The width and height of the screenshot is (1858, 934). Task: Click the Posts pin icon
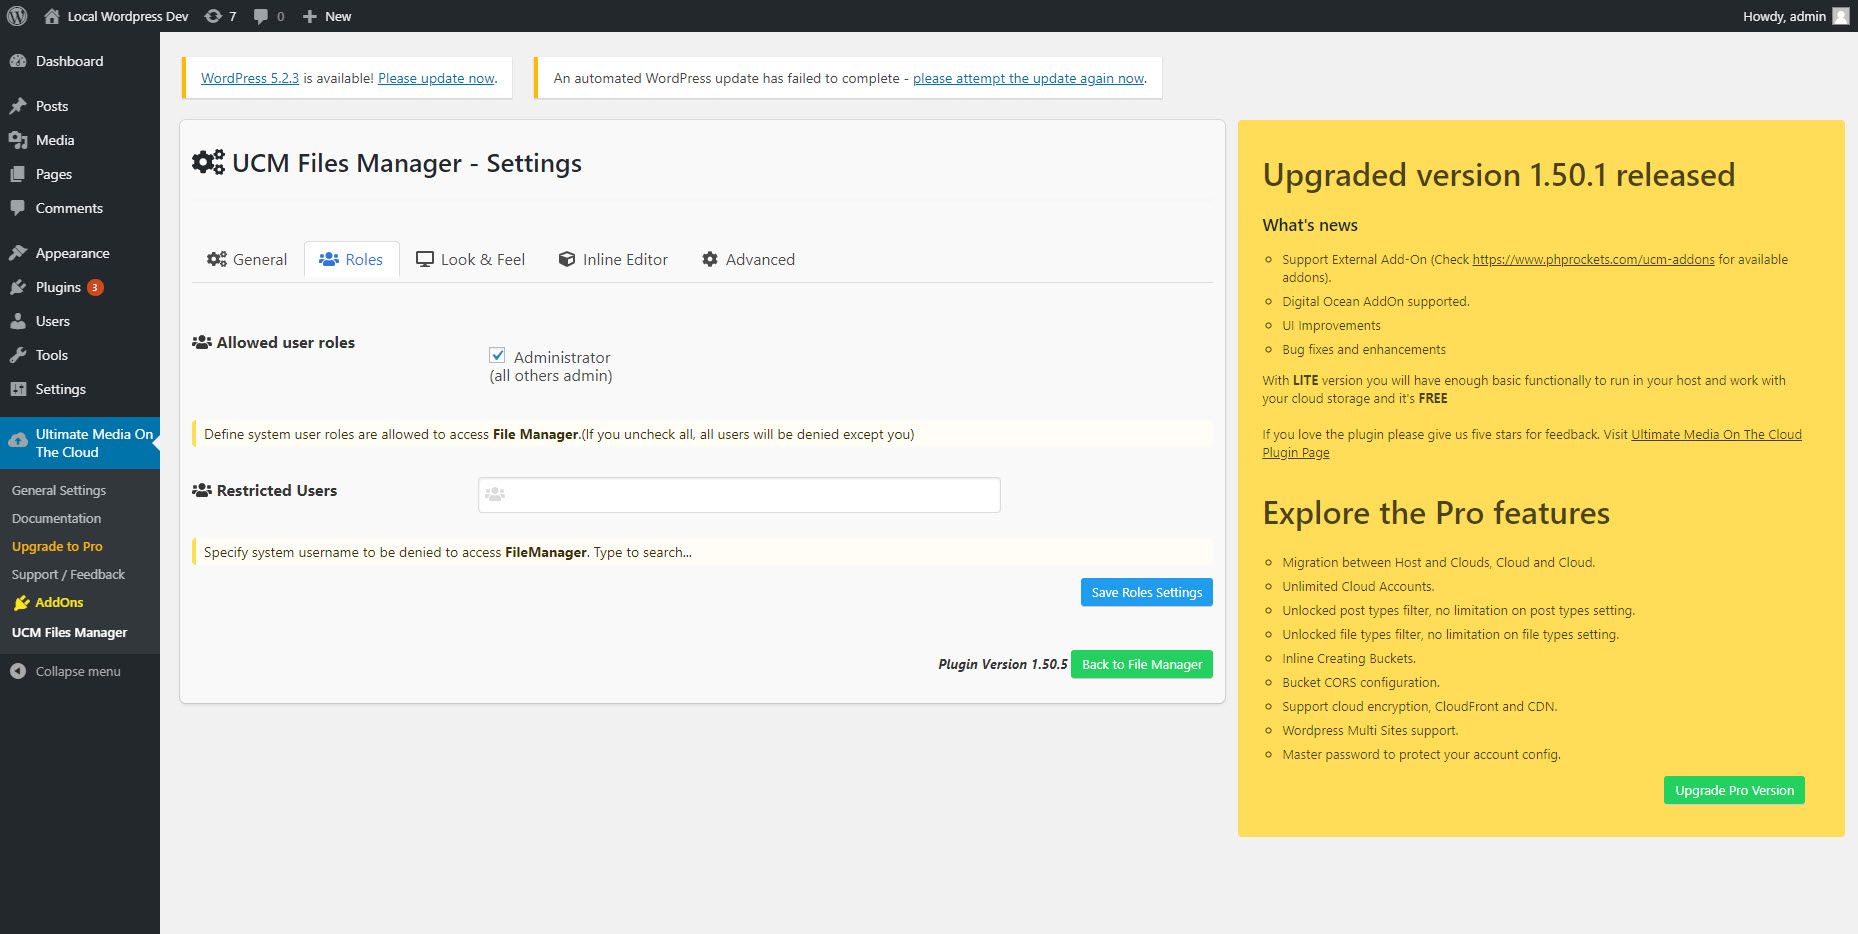(18, 106)
